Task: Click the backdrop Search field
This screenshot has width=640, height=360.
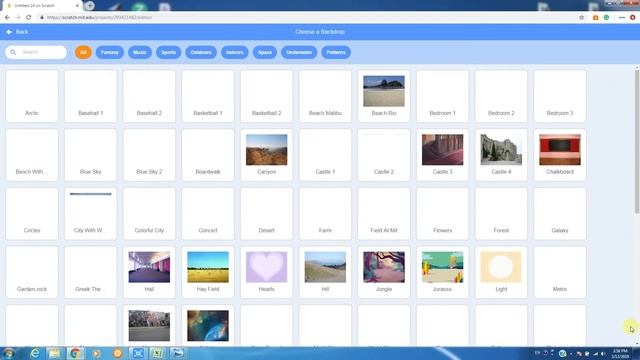Action: click(x=36, y=52)
